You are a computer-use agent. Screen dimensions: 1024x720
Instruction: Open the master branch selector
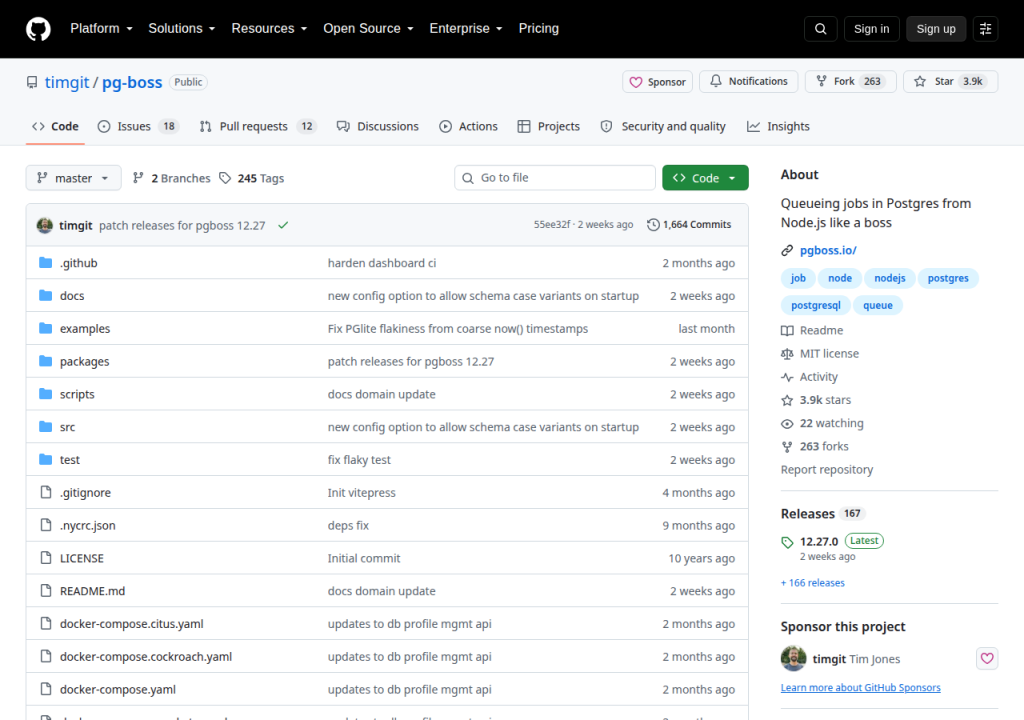73,178
